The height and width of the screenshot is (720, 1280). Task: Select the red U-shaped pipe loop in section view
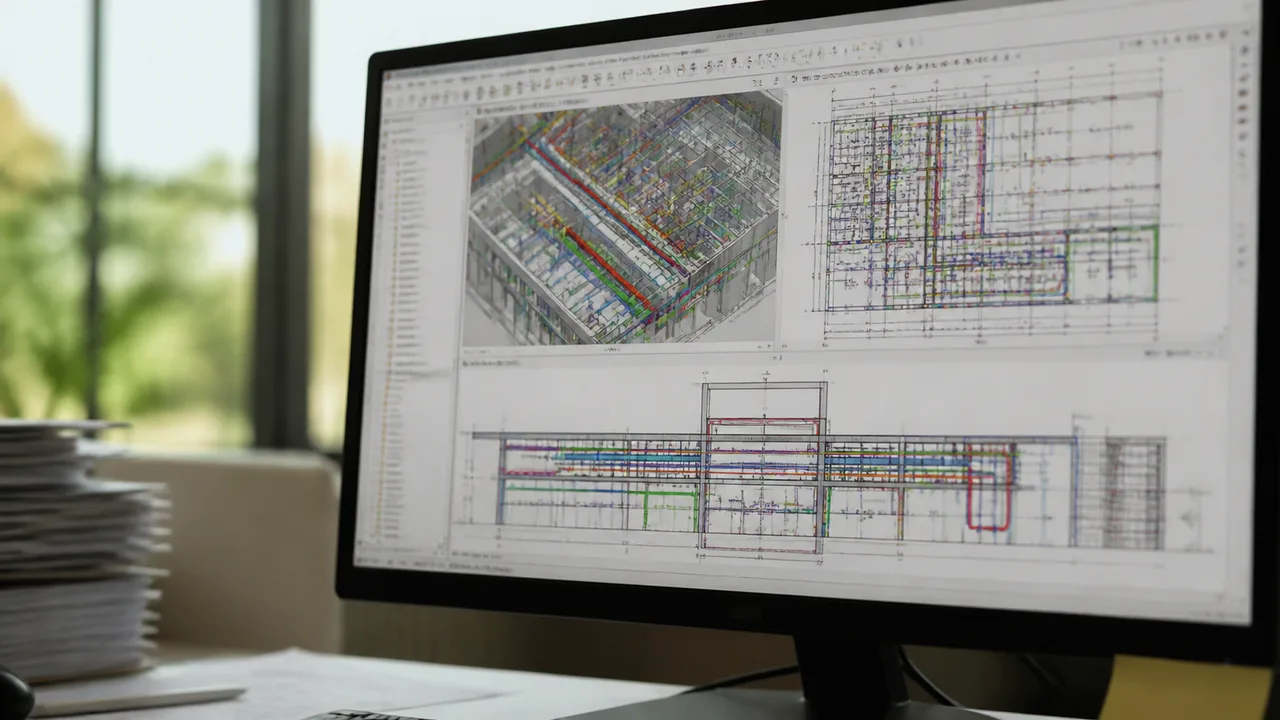(x=990, y=486)
